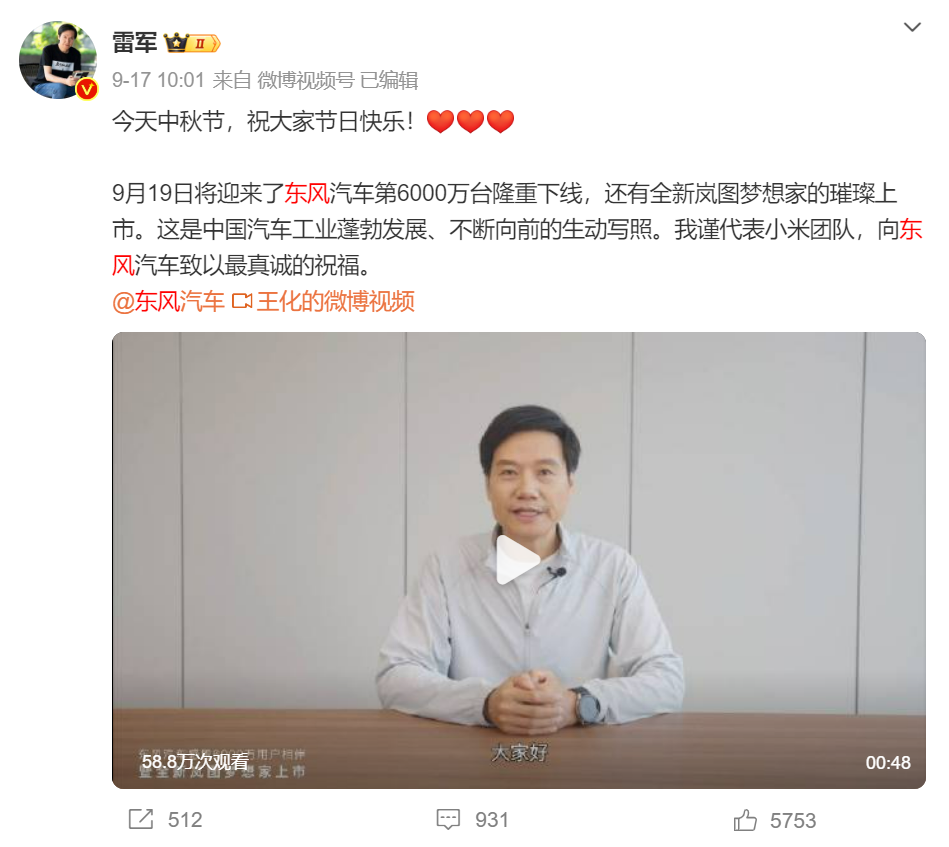This screenshot has width=949, height=847.
Task: Click the red 东风 keyword in first line
Action: (307, 193)
